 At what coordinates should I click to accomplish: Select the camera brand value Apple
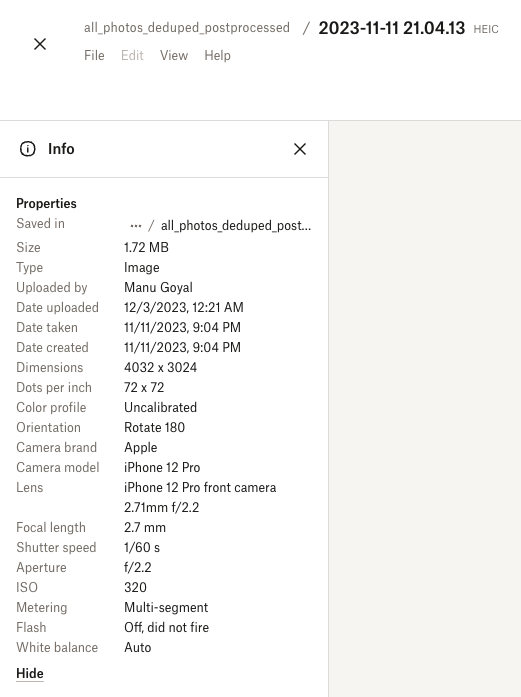pyautogui.click(x=140, y=447)
